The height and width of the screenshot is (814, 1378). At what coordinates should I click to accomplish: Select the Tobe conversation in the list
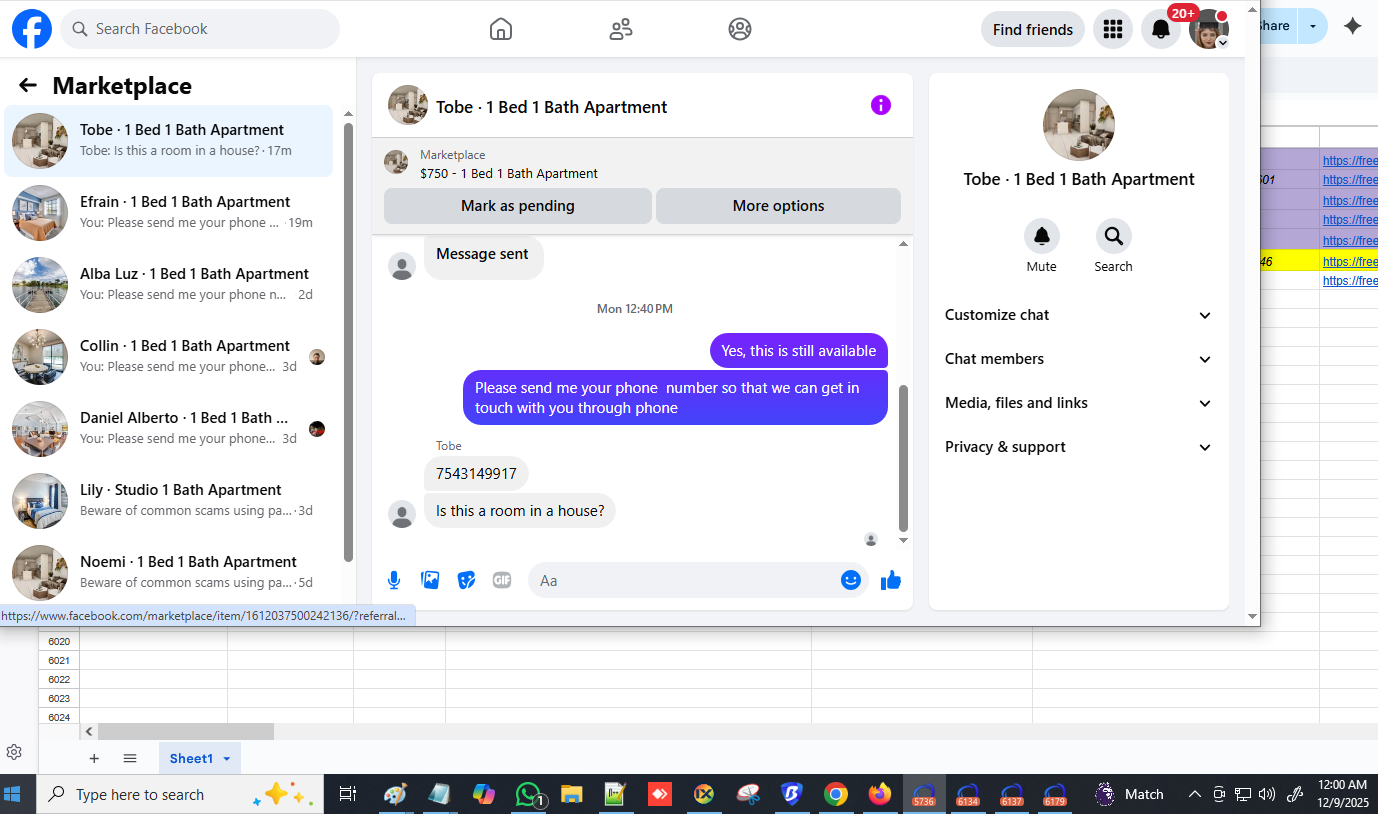tap(168, 141)
